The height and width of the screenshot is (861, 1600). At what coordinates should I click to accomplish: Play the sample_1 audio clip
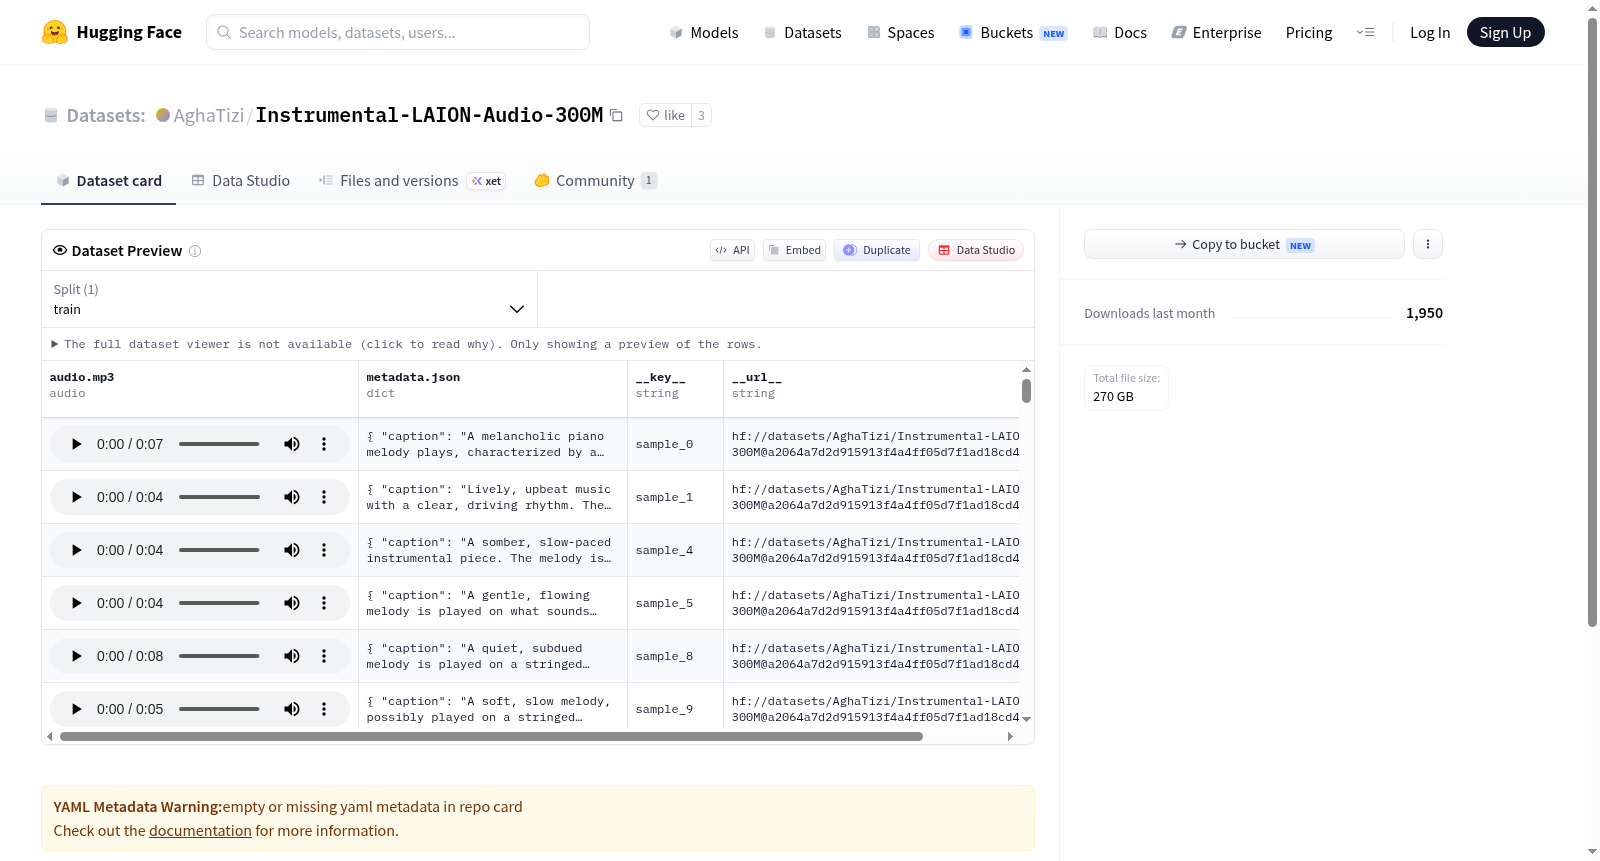tap(76, 497)
